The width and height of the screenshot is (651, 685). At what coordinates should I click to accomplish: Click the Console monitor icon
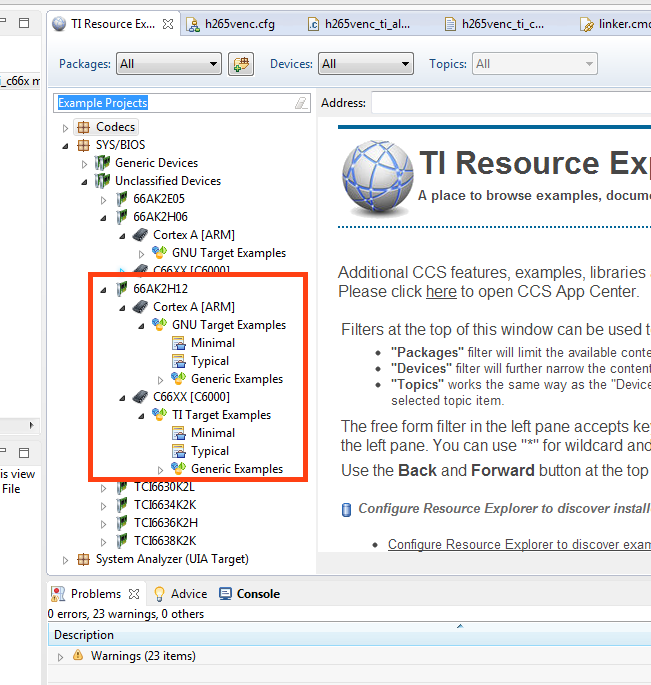coord(225,594)
